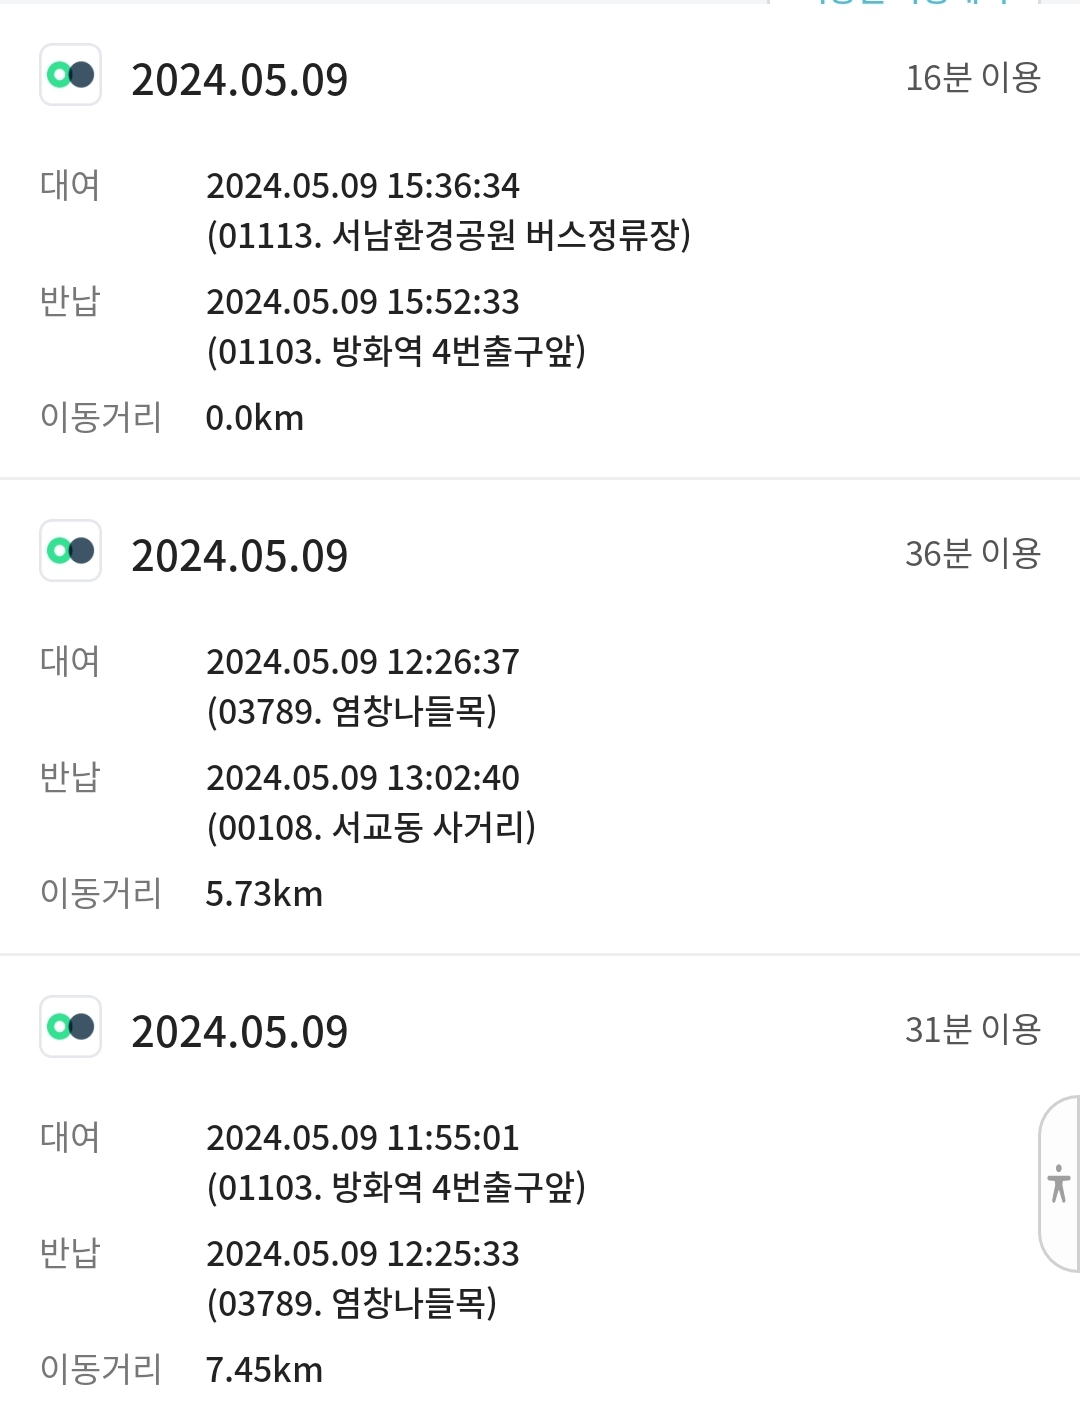Tap the 31분 이용 duration label

[x=972, y=1030]
